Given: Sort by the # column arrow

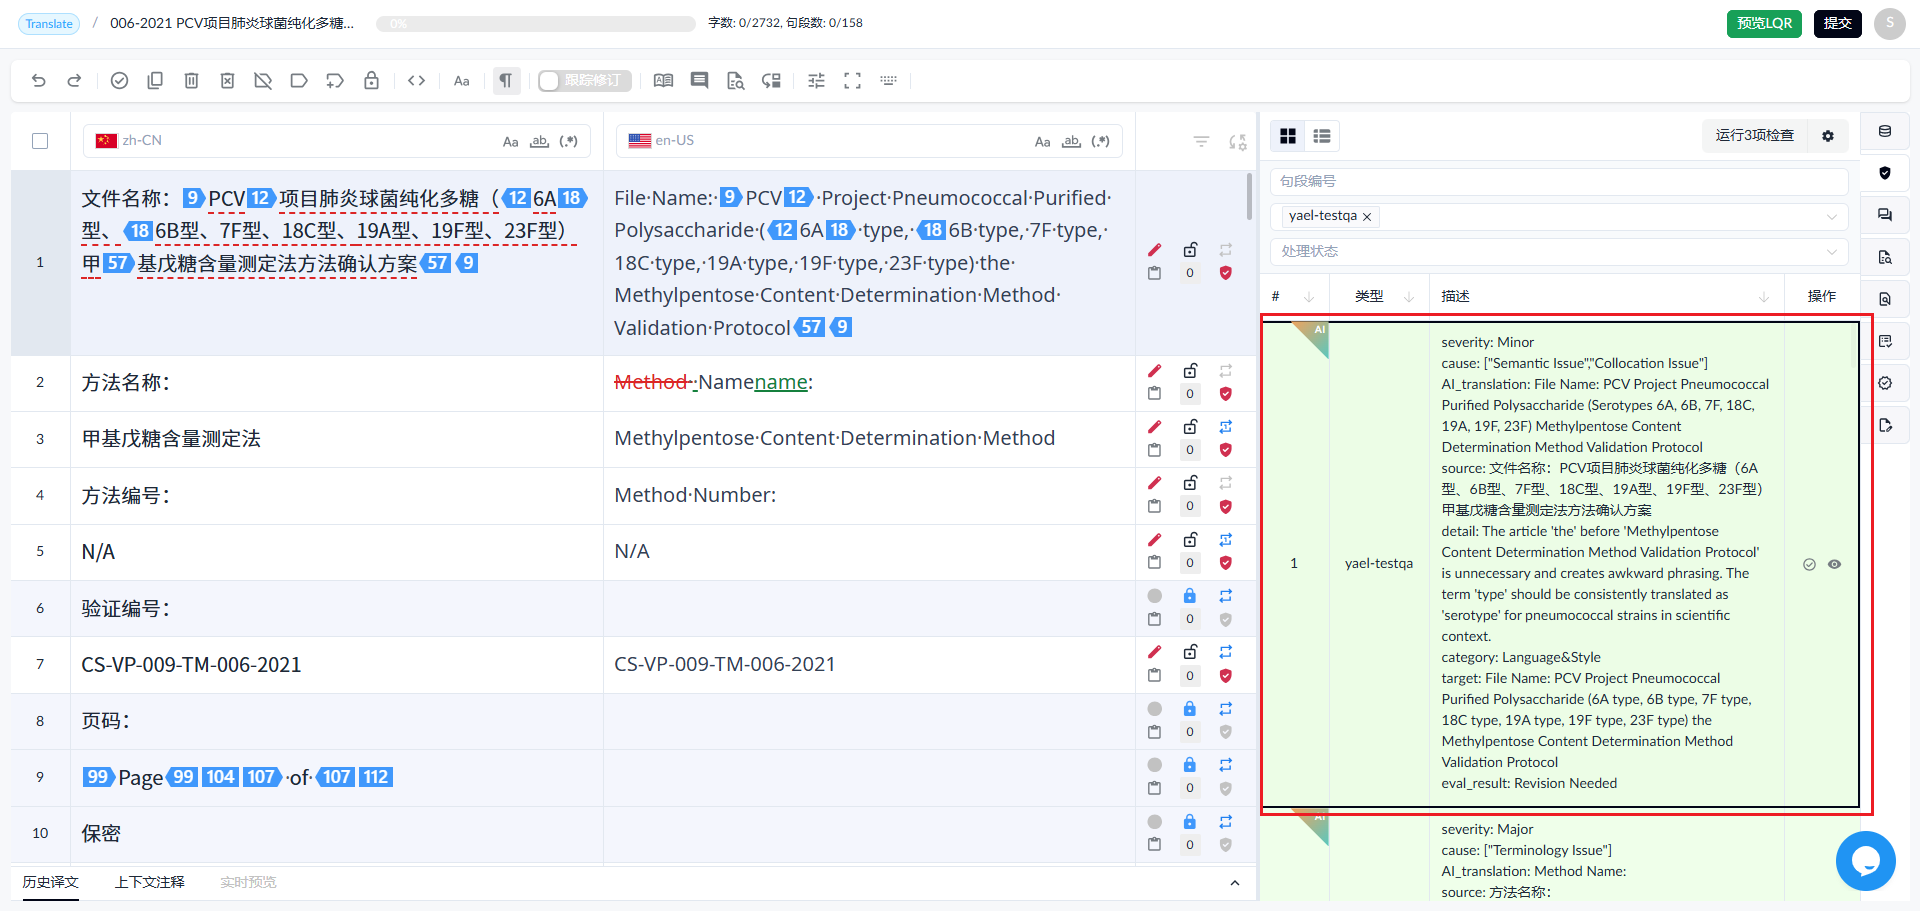Looking at the screenshot, I should coord(1309,297).
